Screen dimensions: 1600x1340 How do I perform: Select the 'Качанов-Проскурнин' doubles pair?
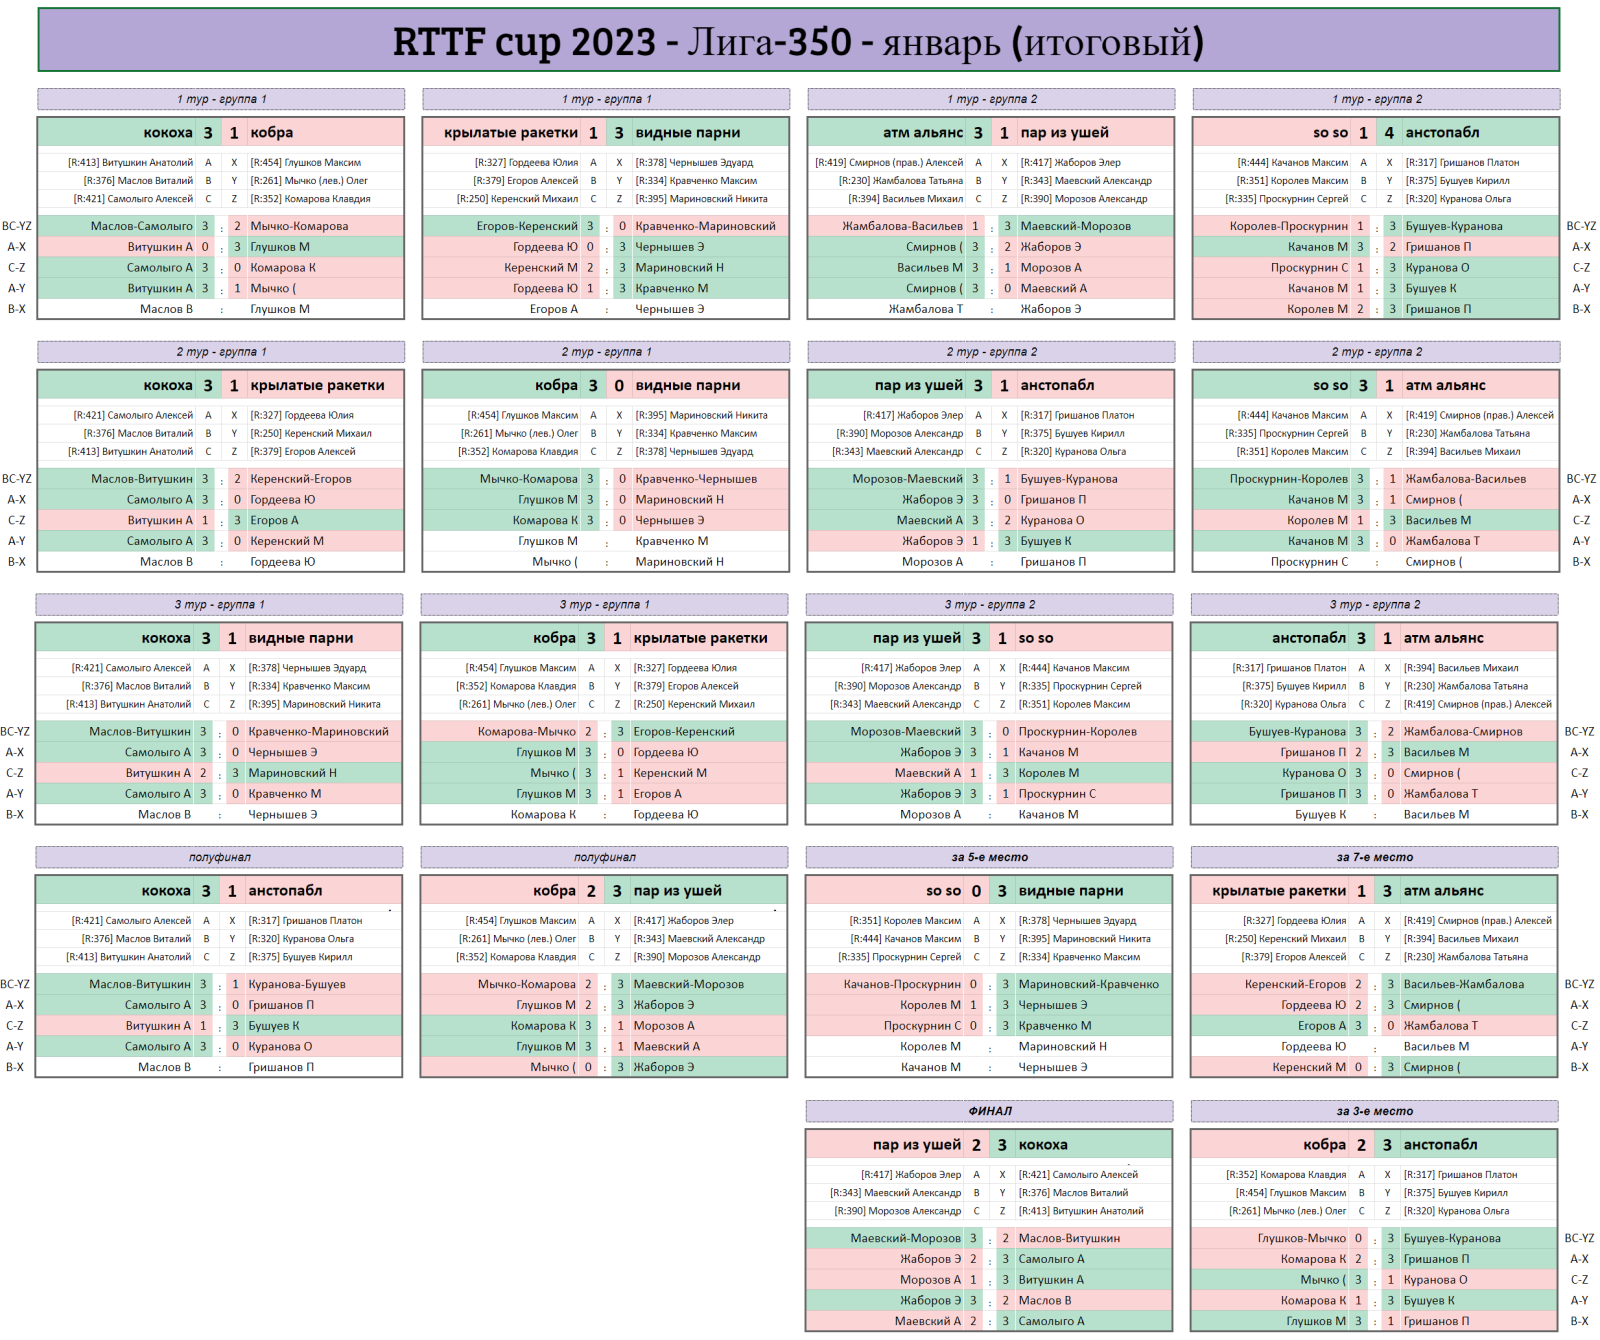pos(902,984)
